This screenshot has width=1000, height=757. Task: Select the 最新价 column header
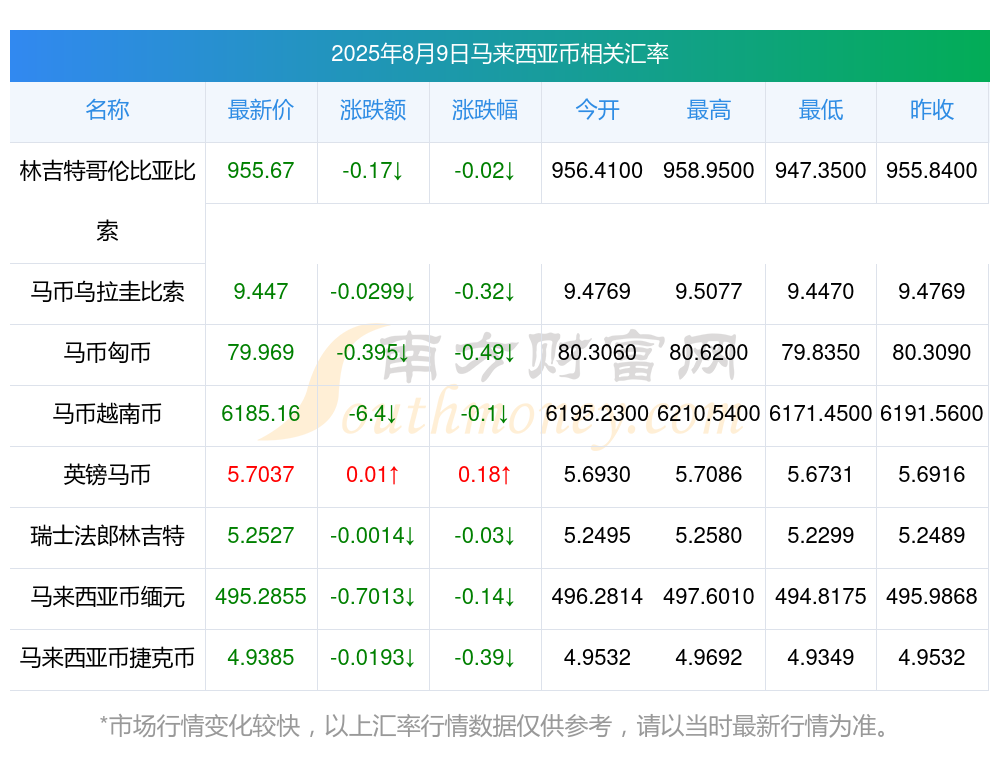(261, 110)
